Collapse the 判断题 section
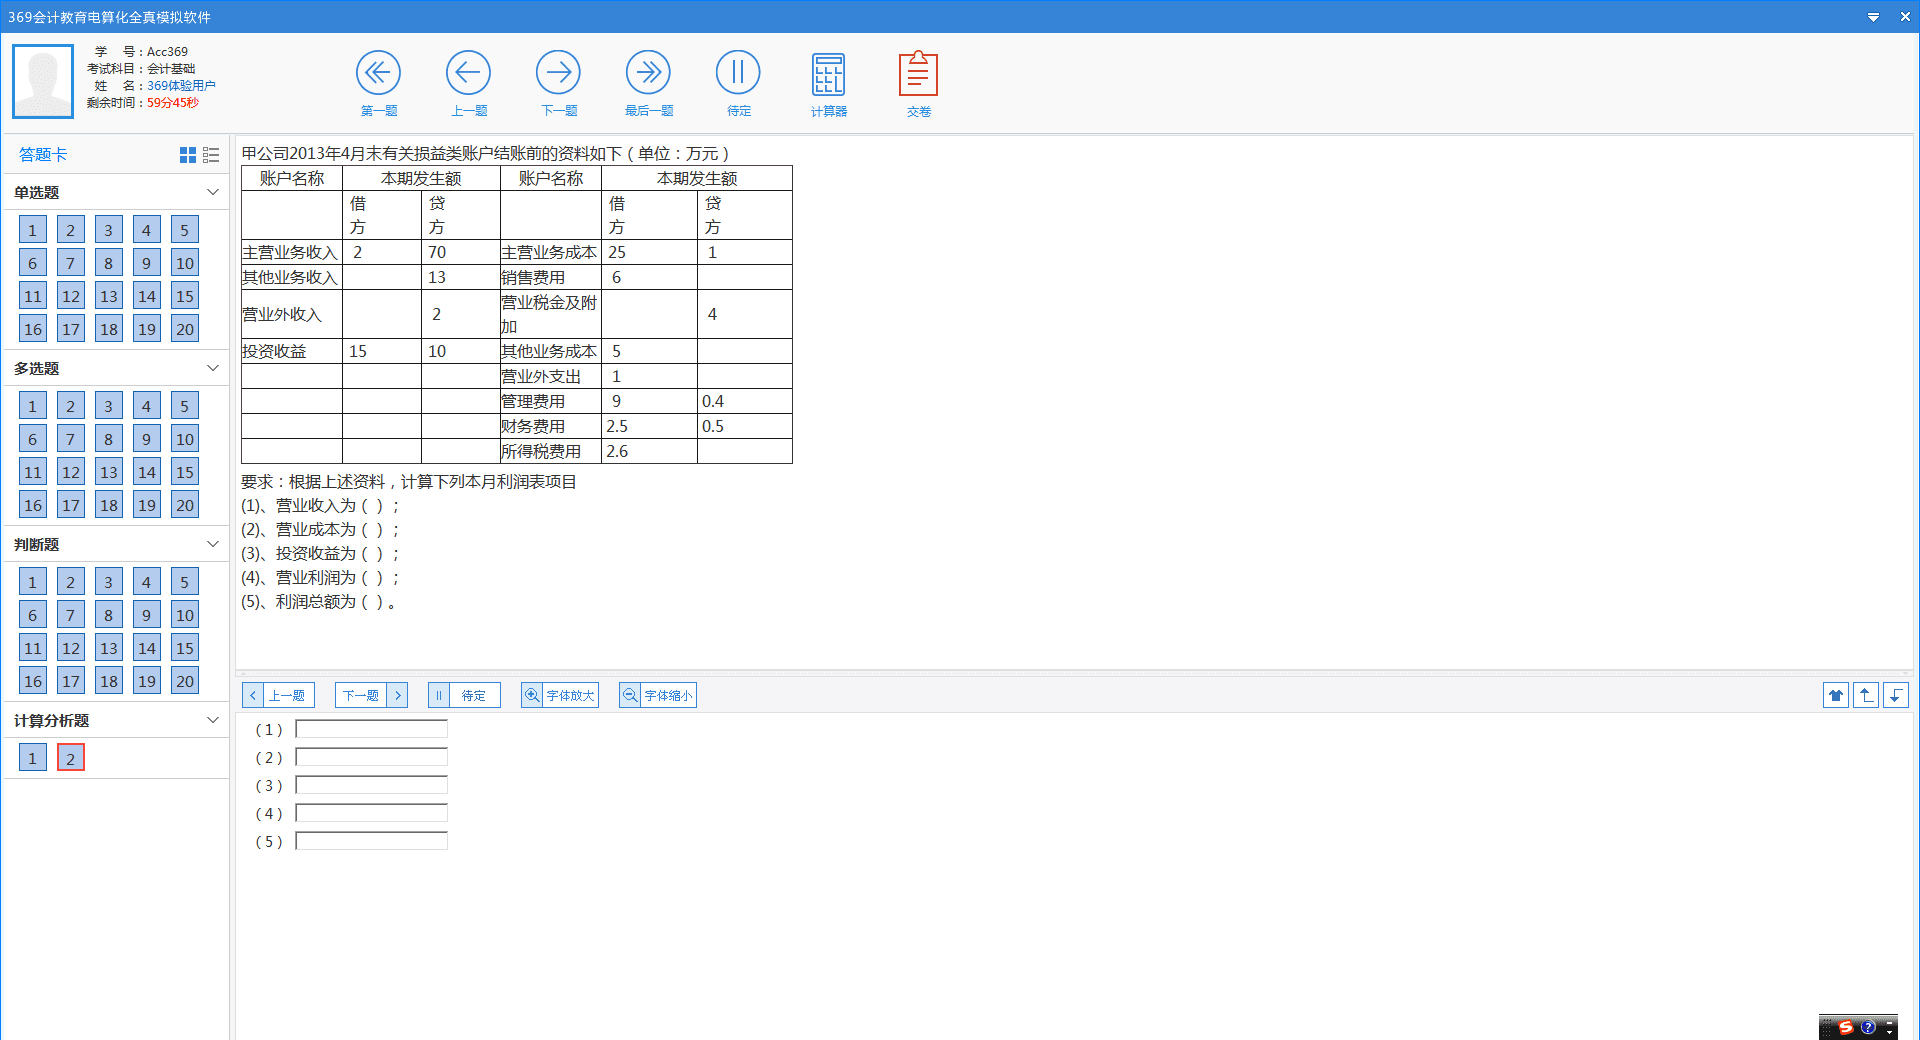The height and width of the screenshot is (1040, 1920). pos(212,544)
